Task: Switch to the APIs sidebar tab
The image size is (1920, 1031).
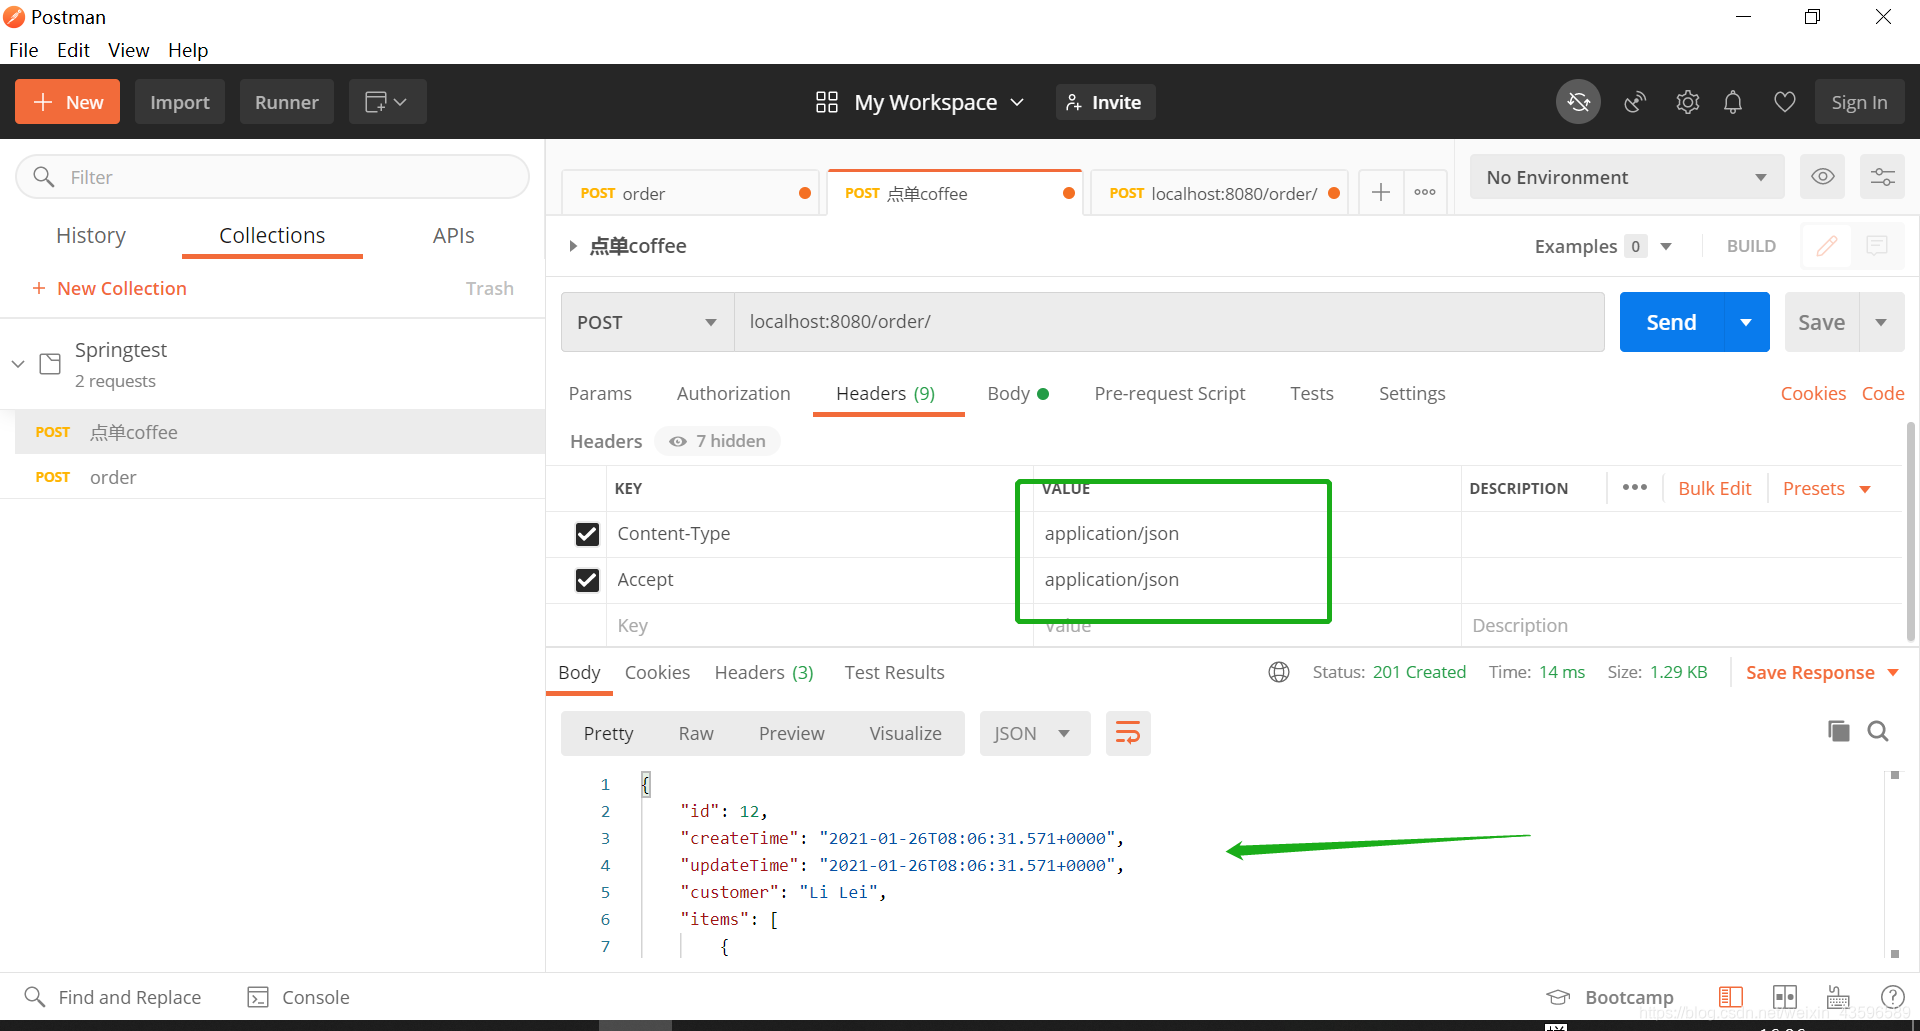Action: [x=453, y=235]
